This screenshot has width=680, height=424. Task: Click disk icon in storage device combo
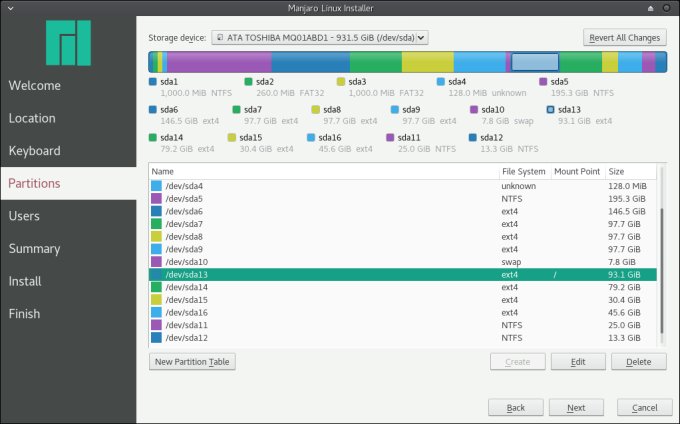point(220,37)
